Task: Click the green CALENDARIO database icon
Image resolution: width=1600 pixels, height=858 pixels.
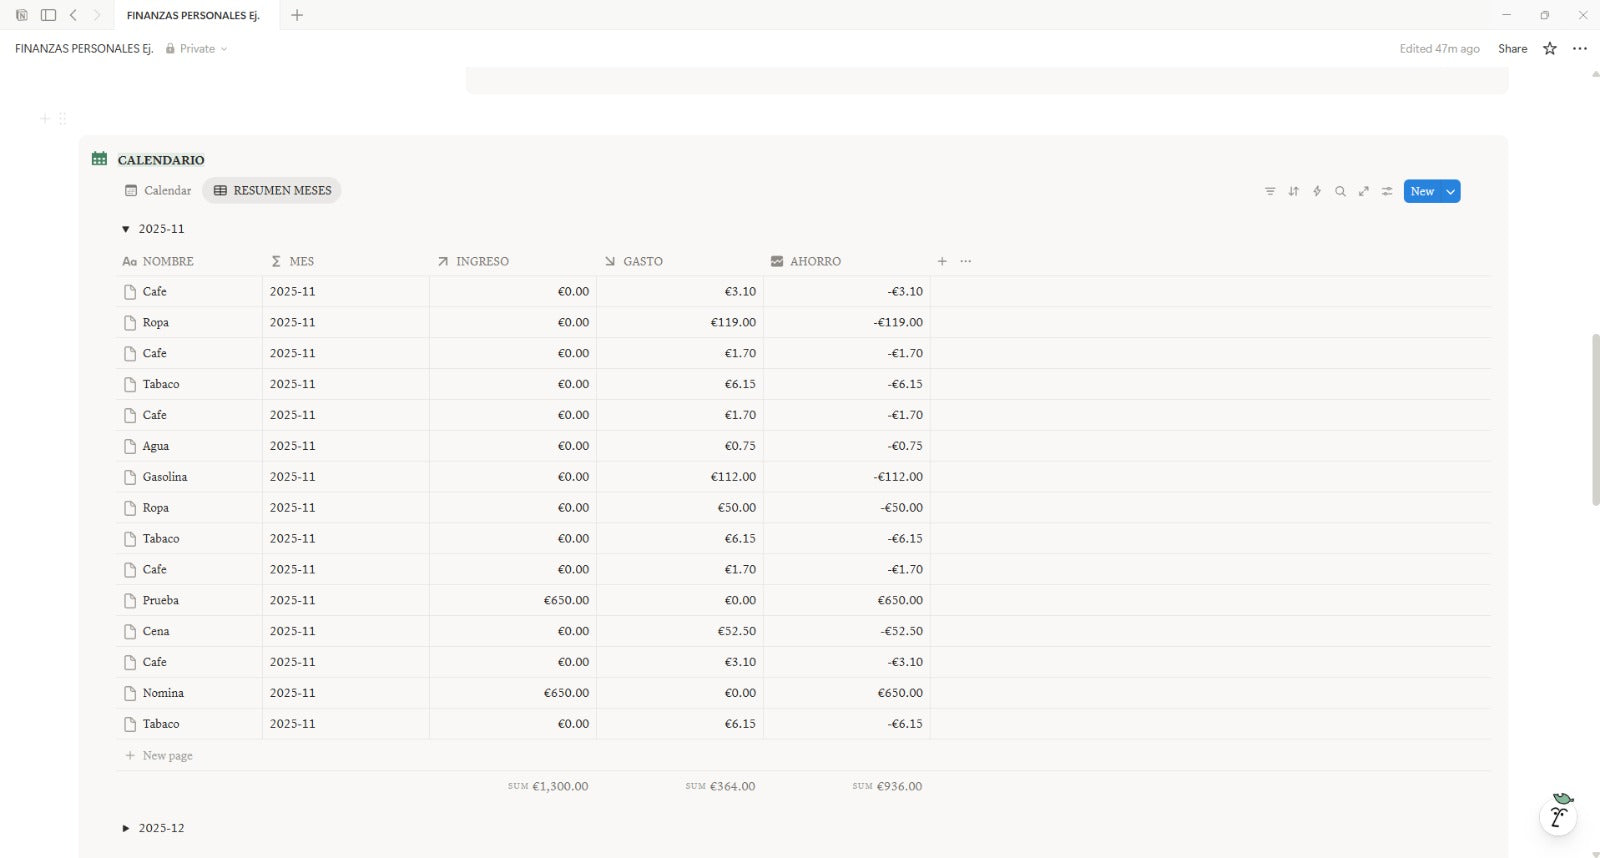Action: tap(99, 158)
